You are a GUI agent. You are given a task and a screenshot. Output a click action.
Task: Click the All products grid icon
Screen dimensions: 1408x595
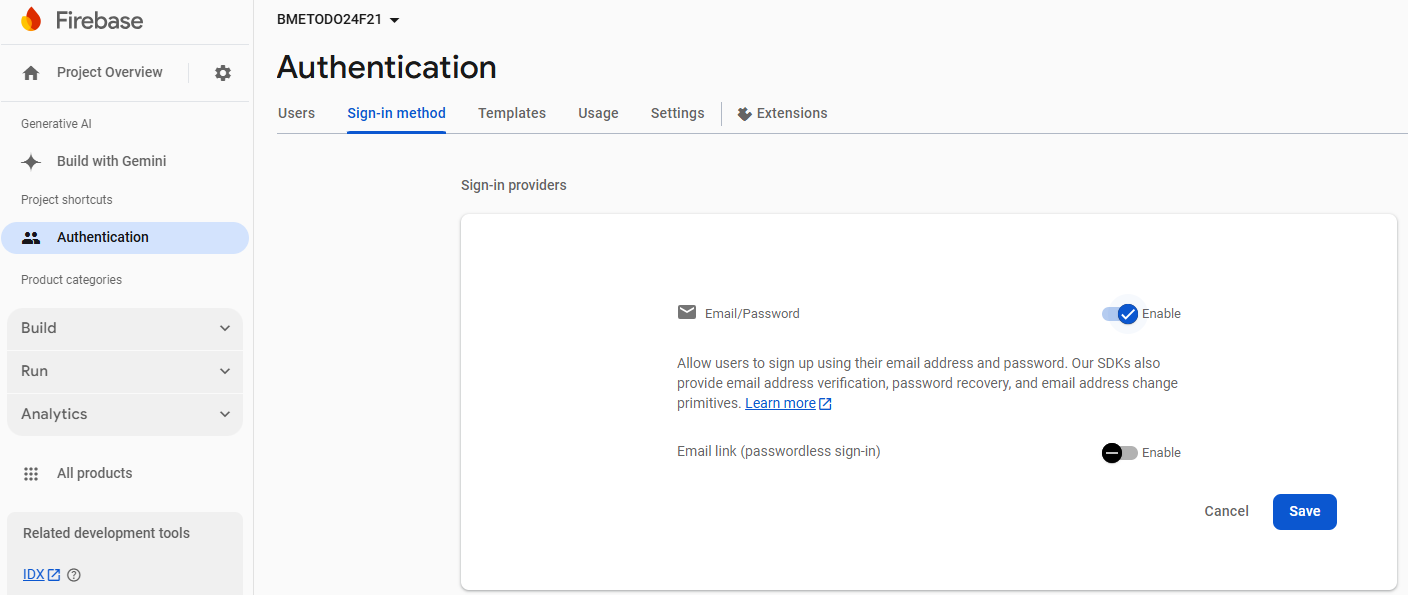[x=31, y=474]
